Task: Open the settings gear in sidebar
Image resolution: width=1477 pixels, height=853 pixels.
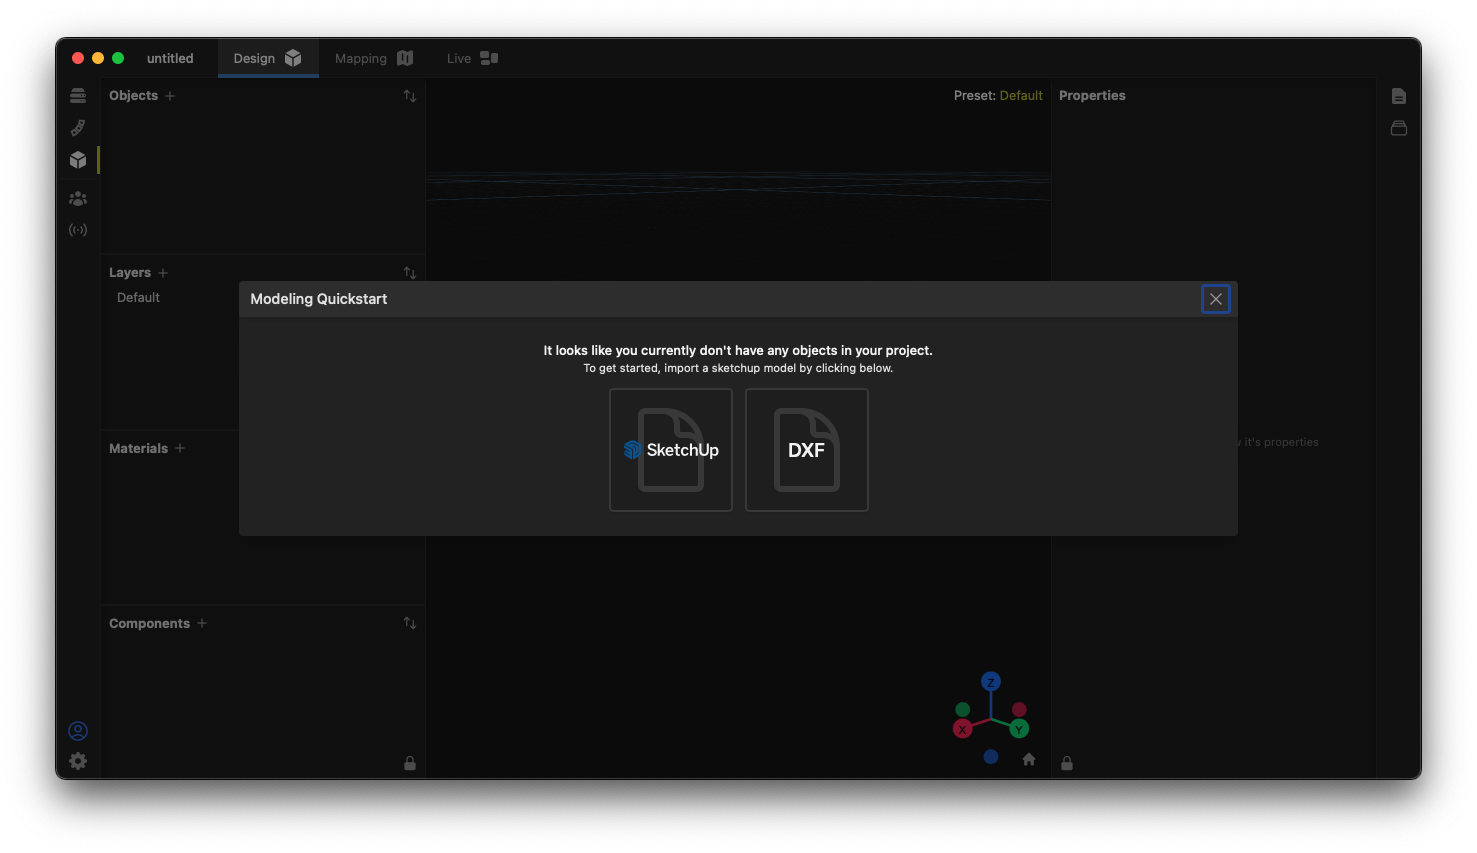Action: click(x=78, y=761)
